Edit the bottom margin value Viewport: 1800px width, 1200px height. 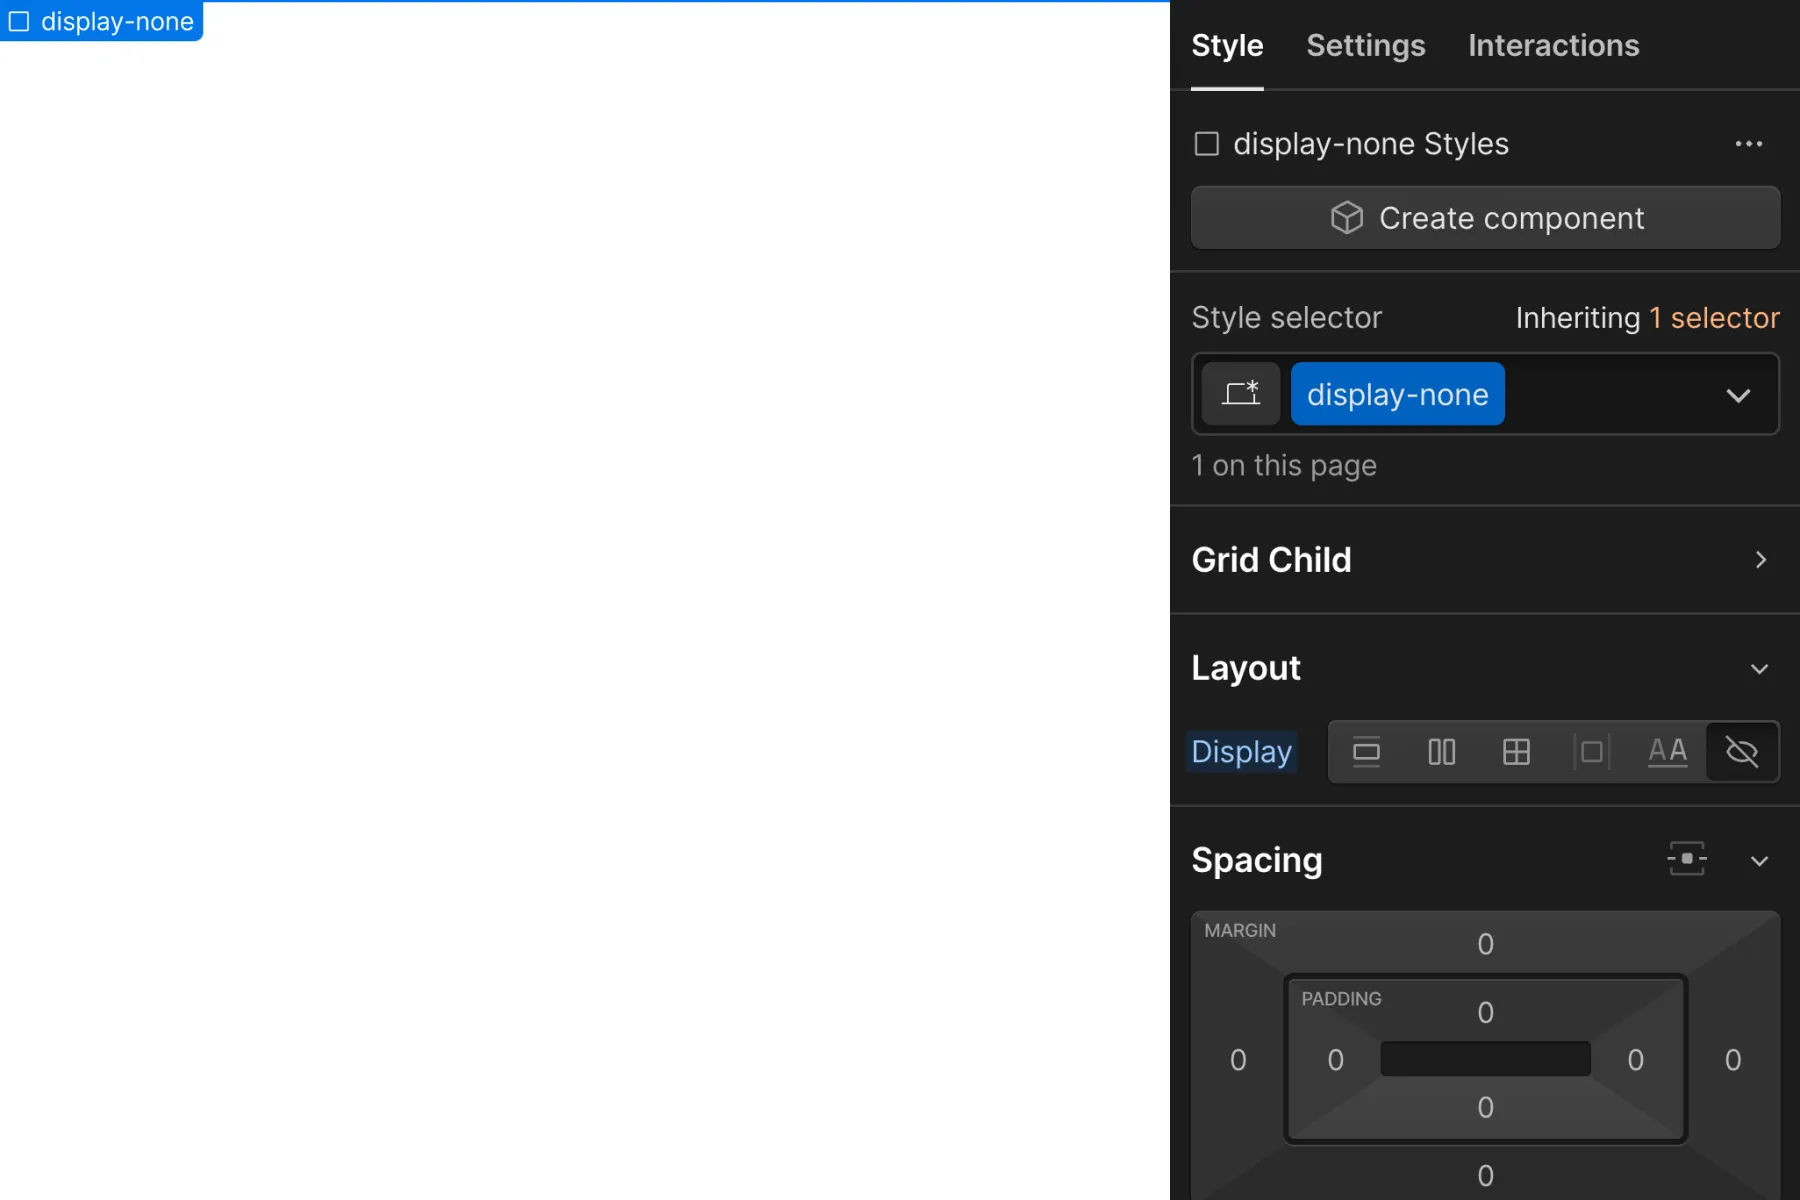click(1485, 1176)
